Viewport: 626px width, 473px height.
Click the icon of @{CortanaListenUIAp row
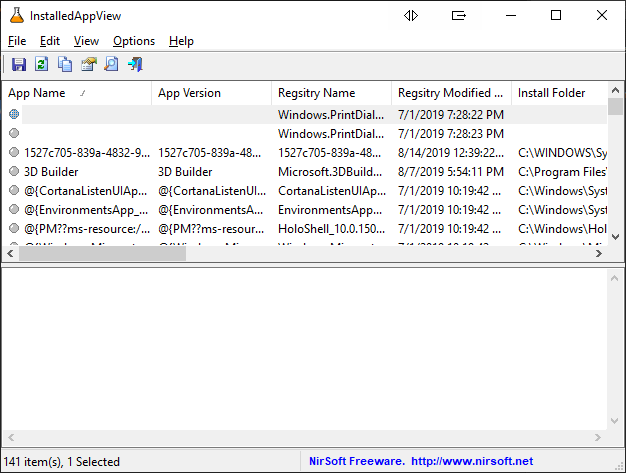click(x=14, y=190)
